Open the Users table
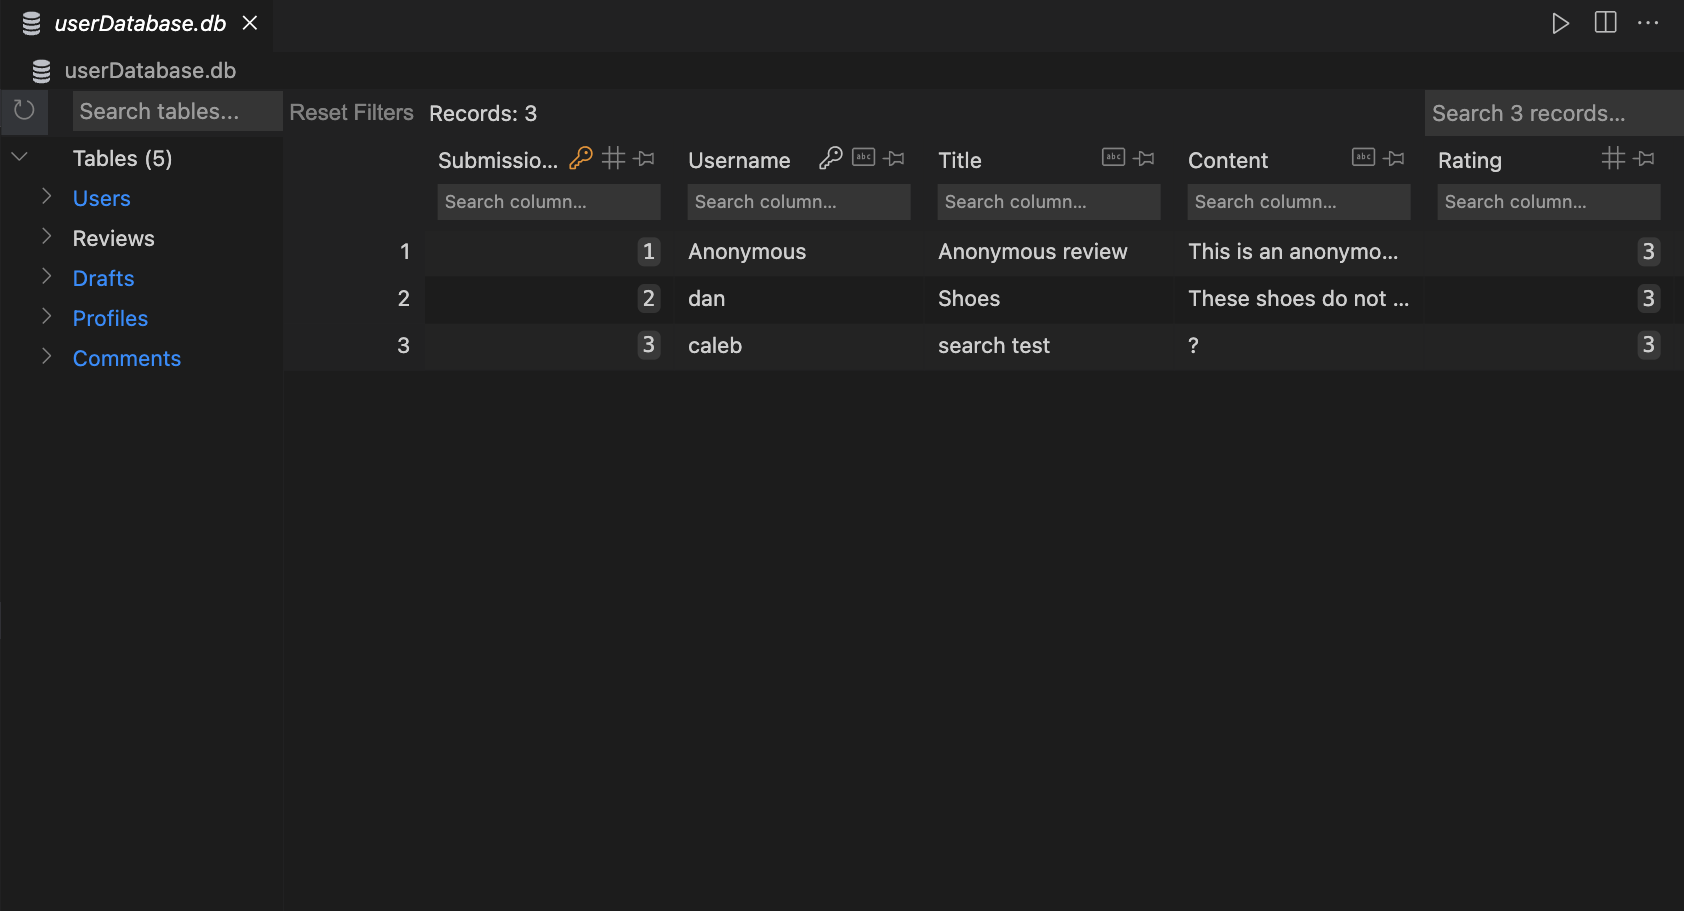The width and height of the screenshot is (1684, 911). (102, 198)
